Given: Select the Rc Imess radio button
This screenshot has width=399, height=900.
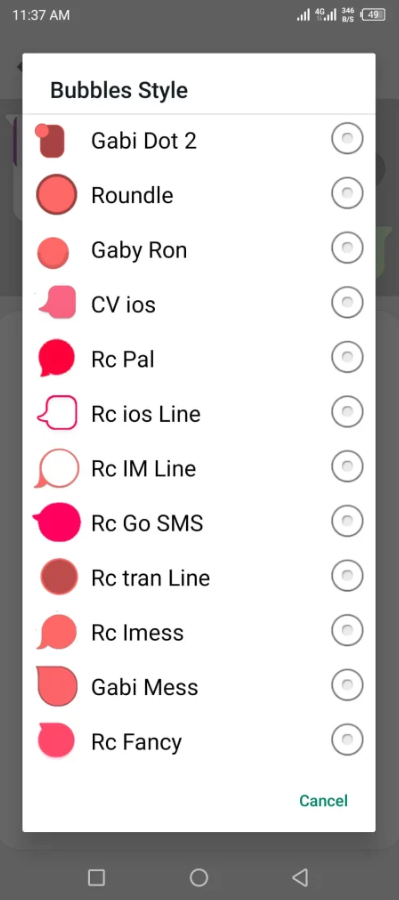Looking at the screenshot, I should tap(347, 630).
